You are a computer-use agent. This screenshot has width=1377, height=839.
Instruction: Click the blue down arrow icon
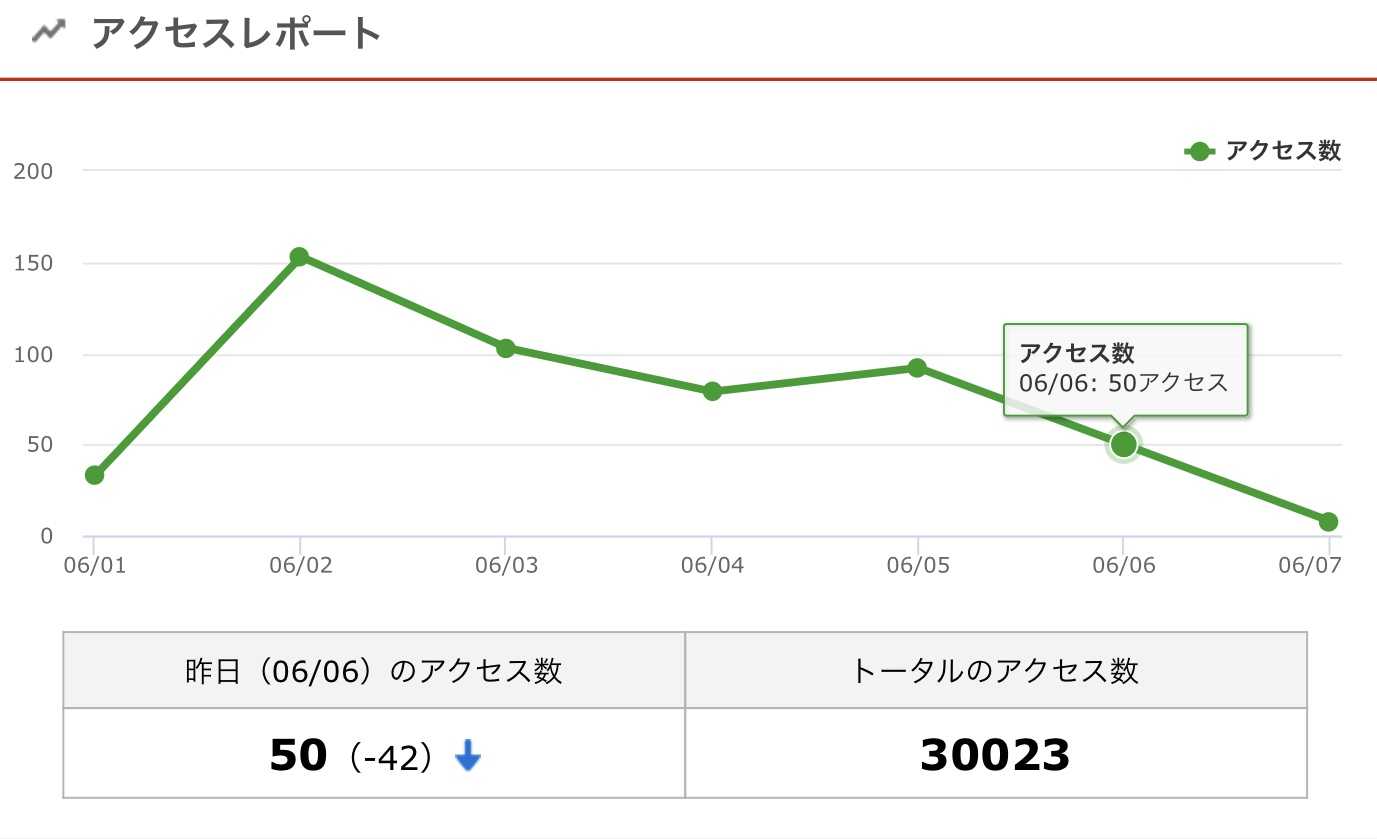pyautogui.click(x=468, y=757)
